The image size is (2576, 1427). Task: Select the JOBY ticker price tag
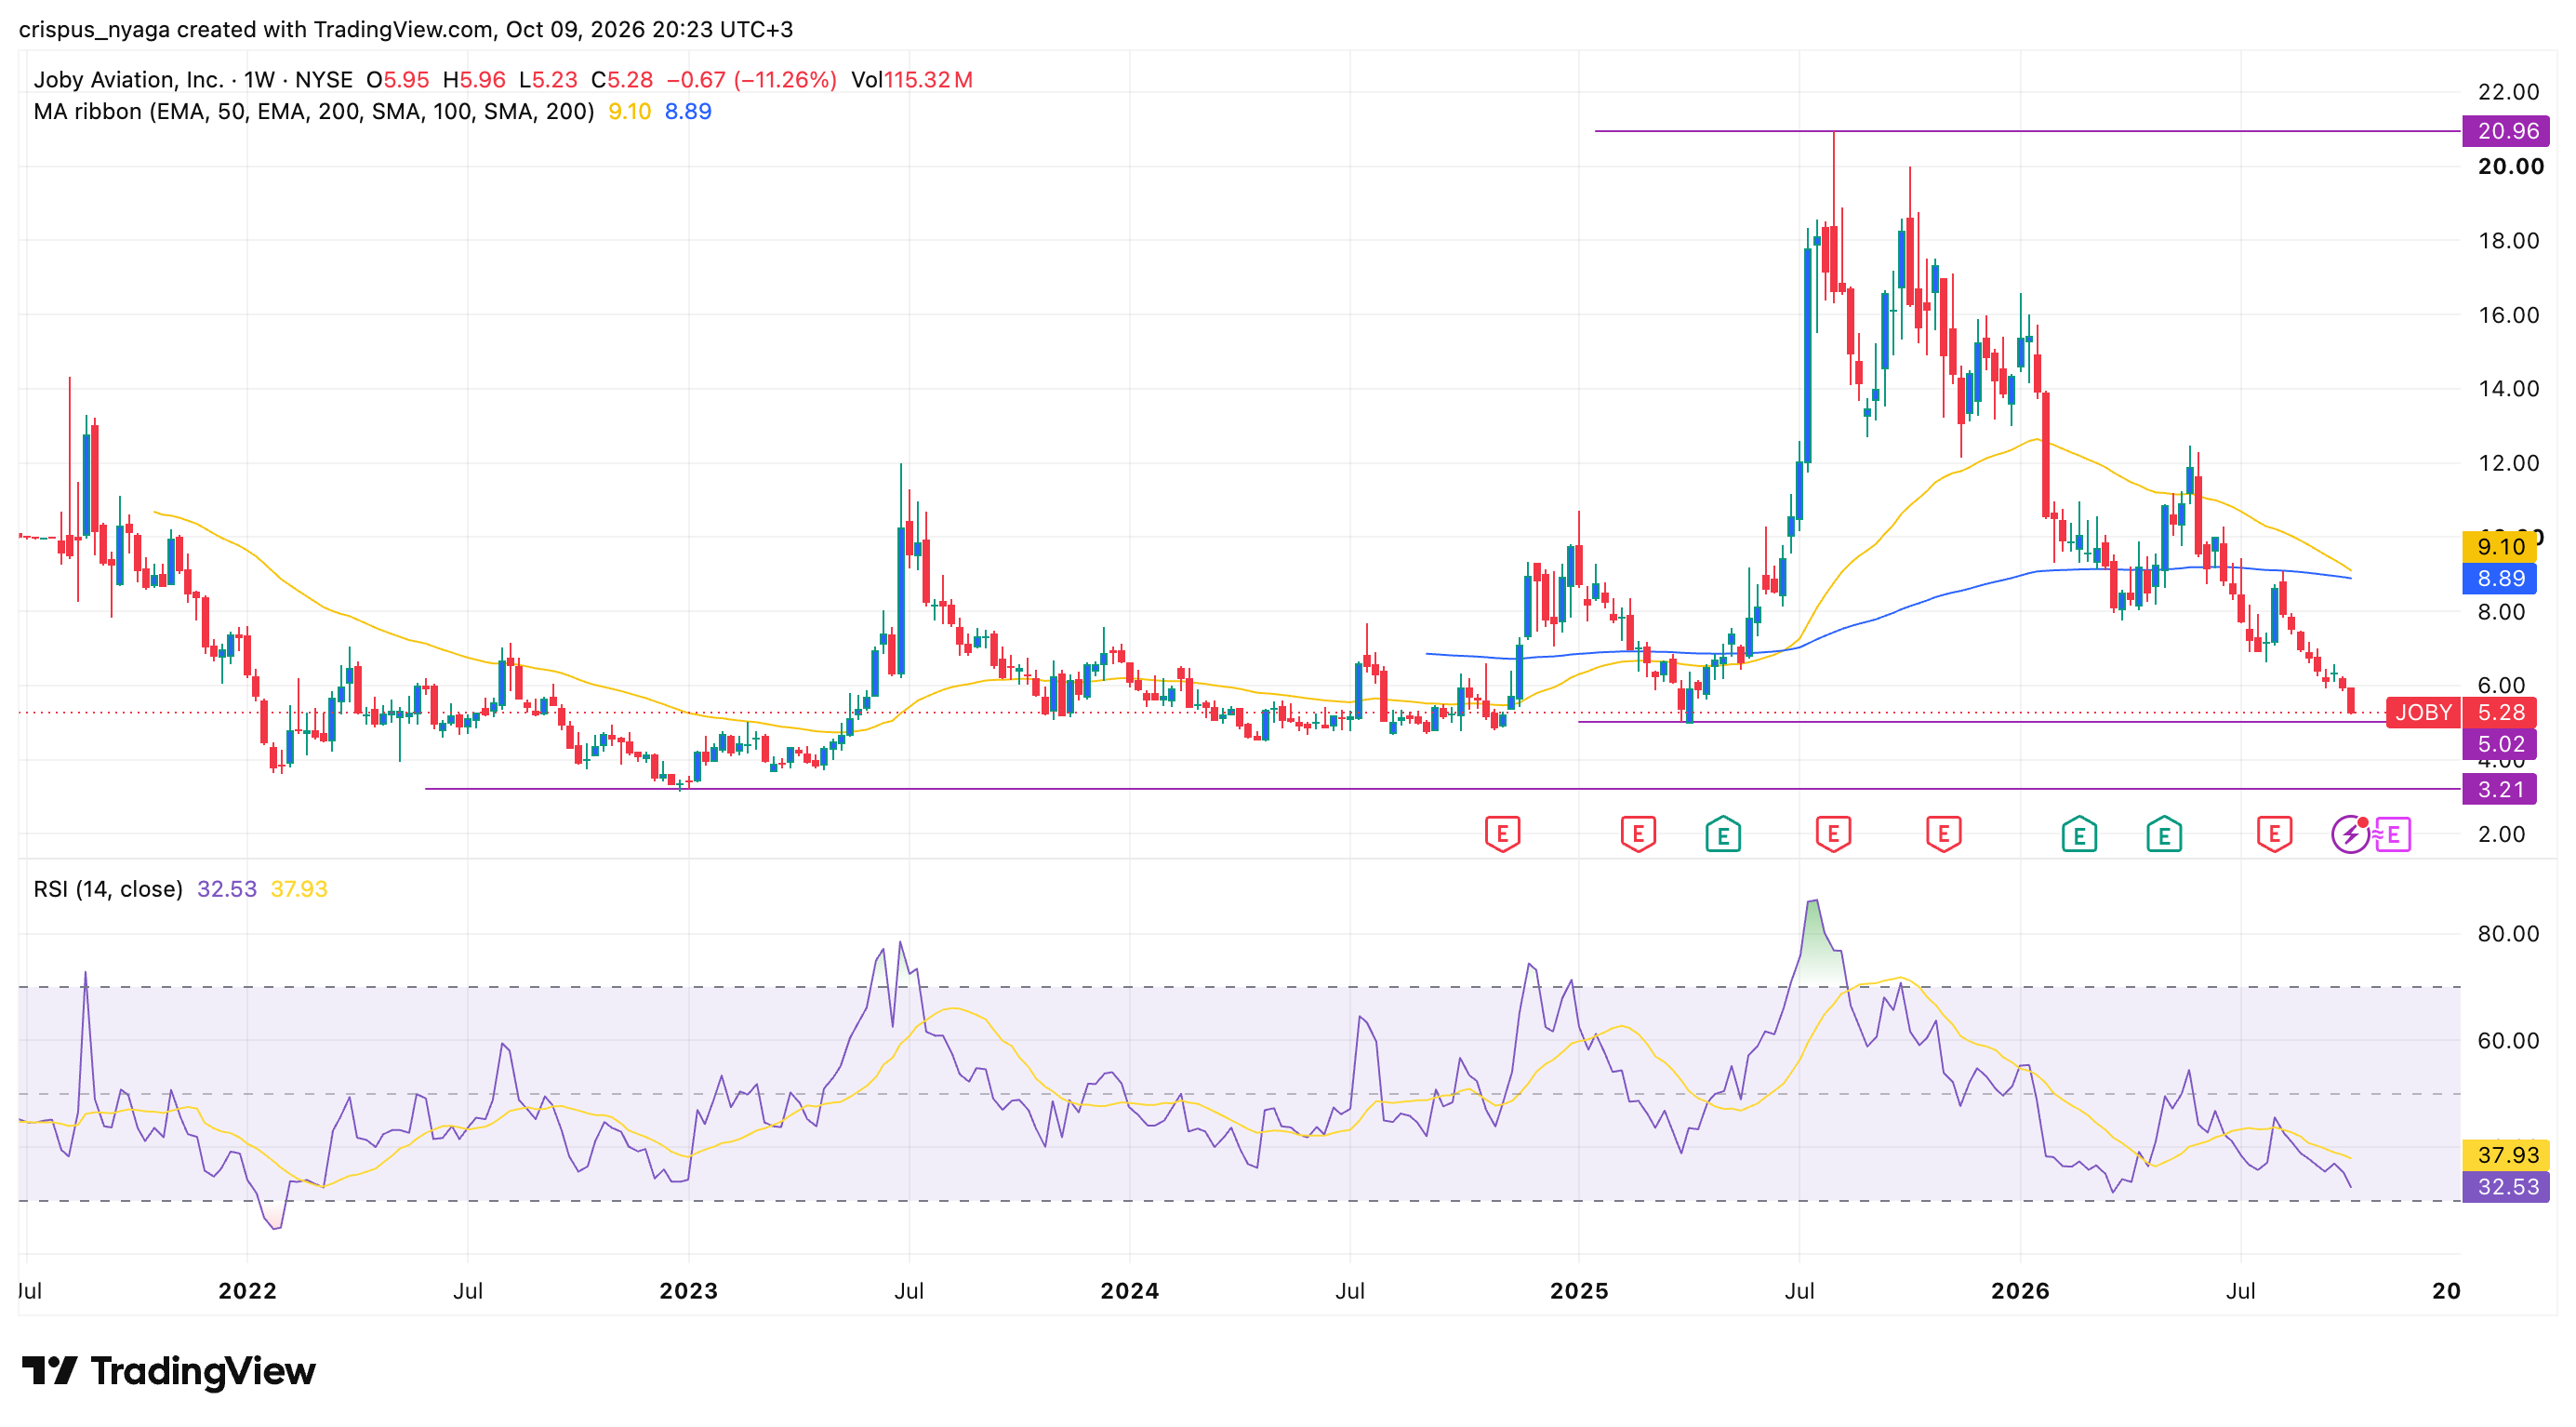click(x=2423, y=712)
